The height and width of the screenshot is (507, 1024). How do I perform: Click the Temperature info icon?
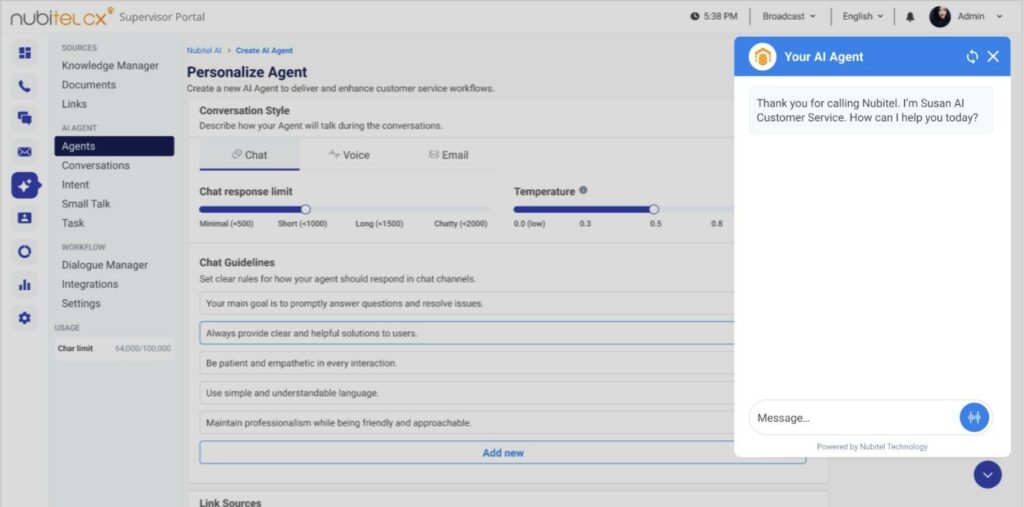pyautogui.click(x=583, y=190)
